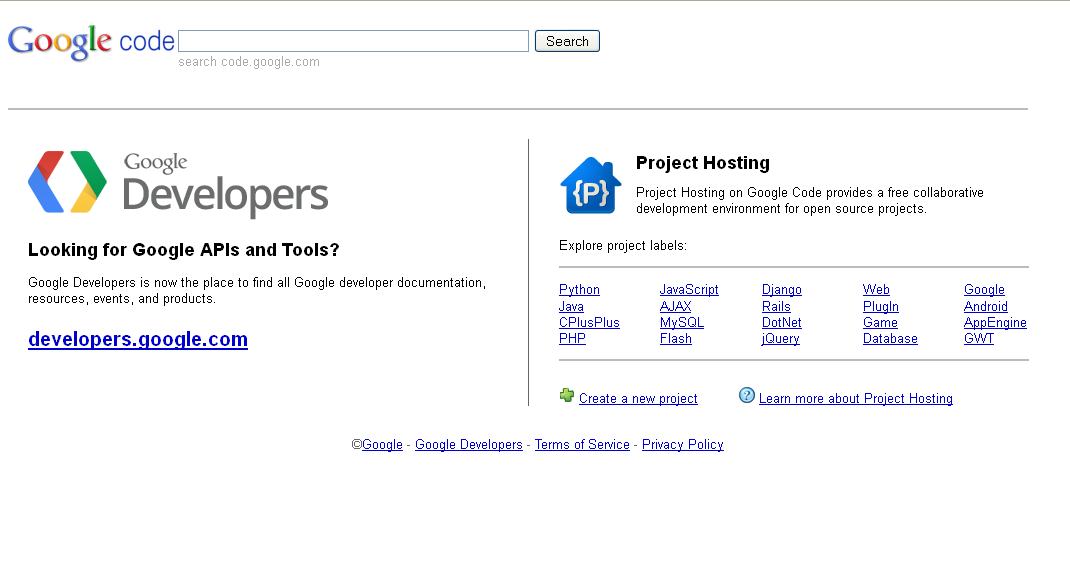Click the green plus create project icon

pos(566,395)
